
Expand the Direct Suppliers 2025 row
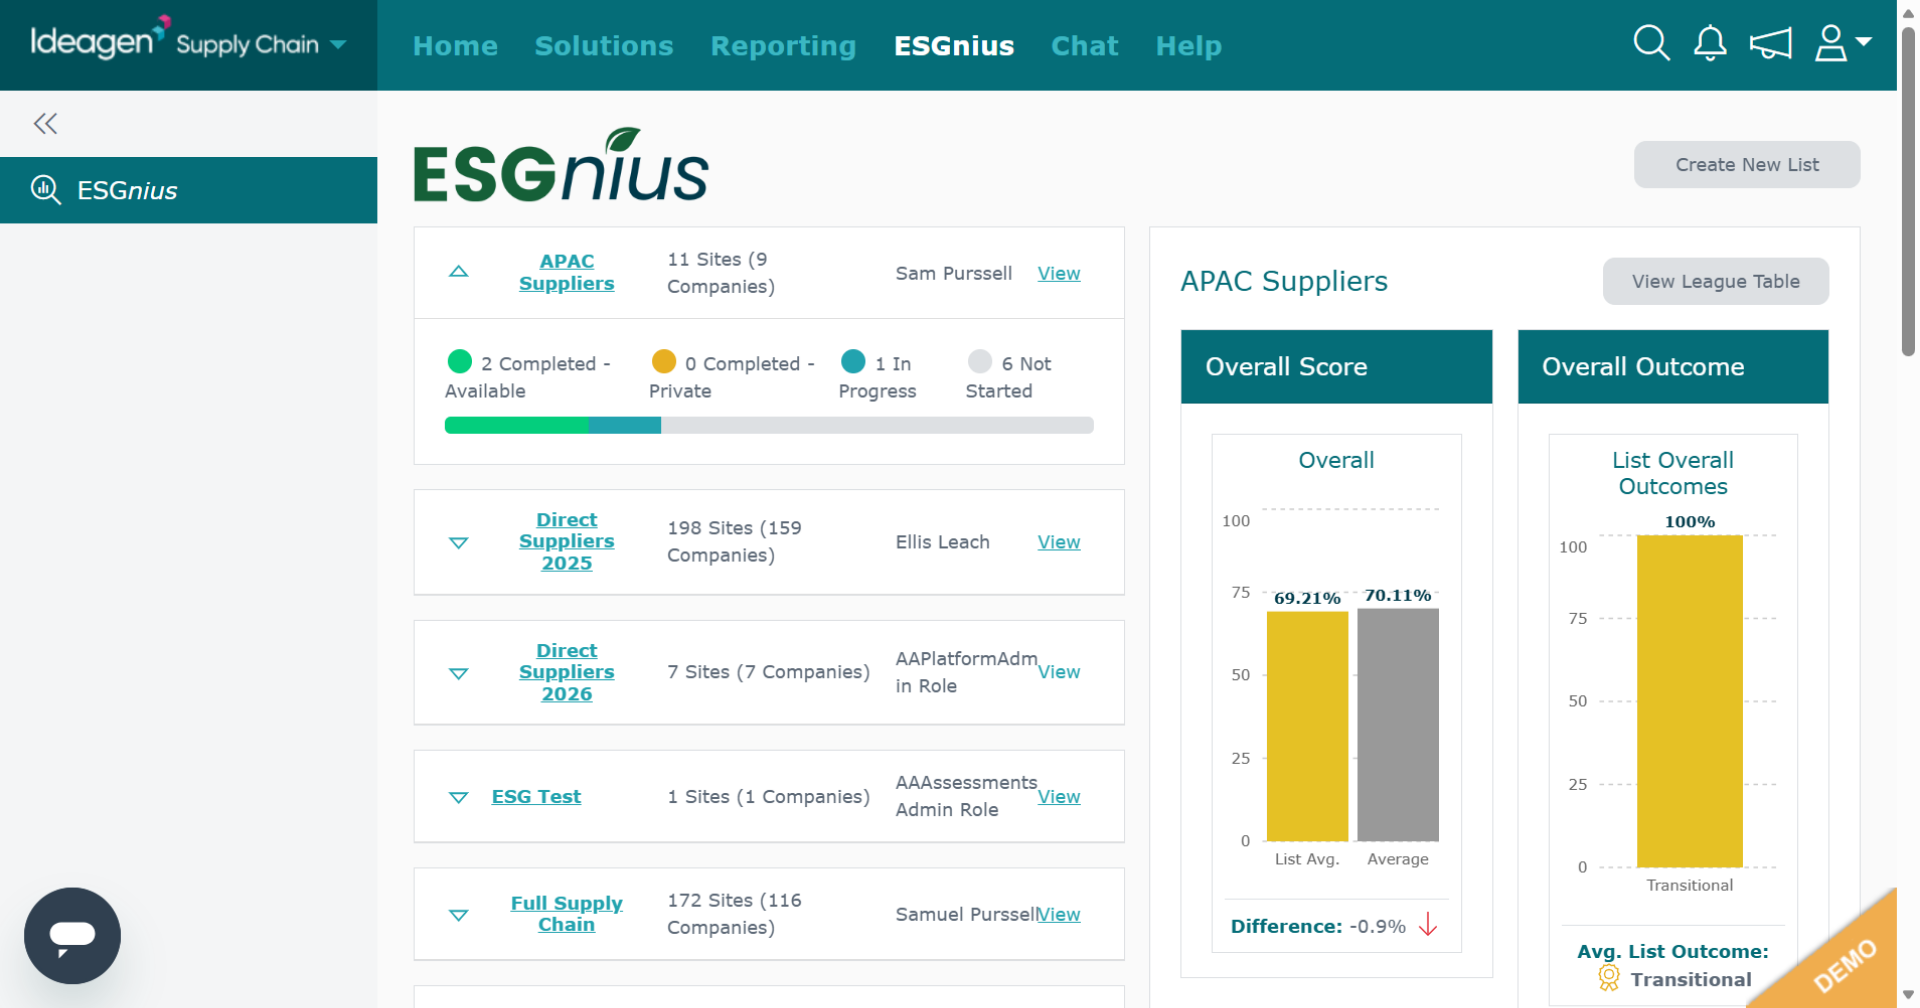[458, 542]
